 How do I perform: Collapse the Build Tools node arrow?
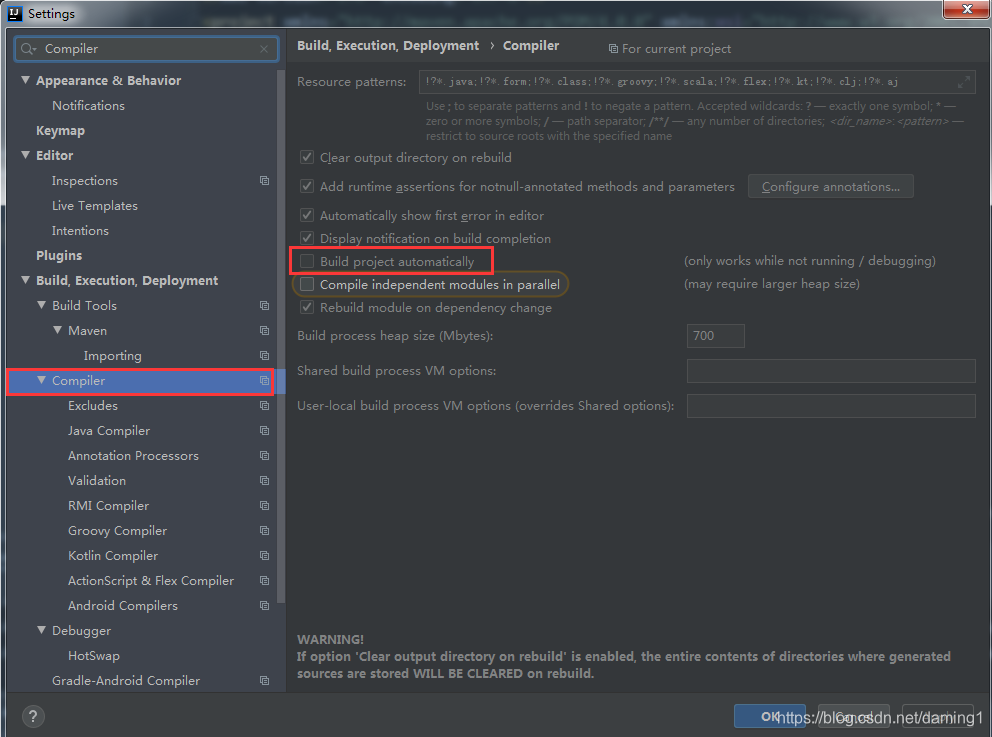tap(42, 305)
